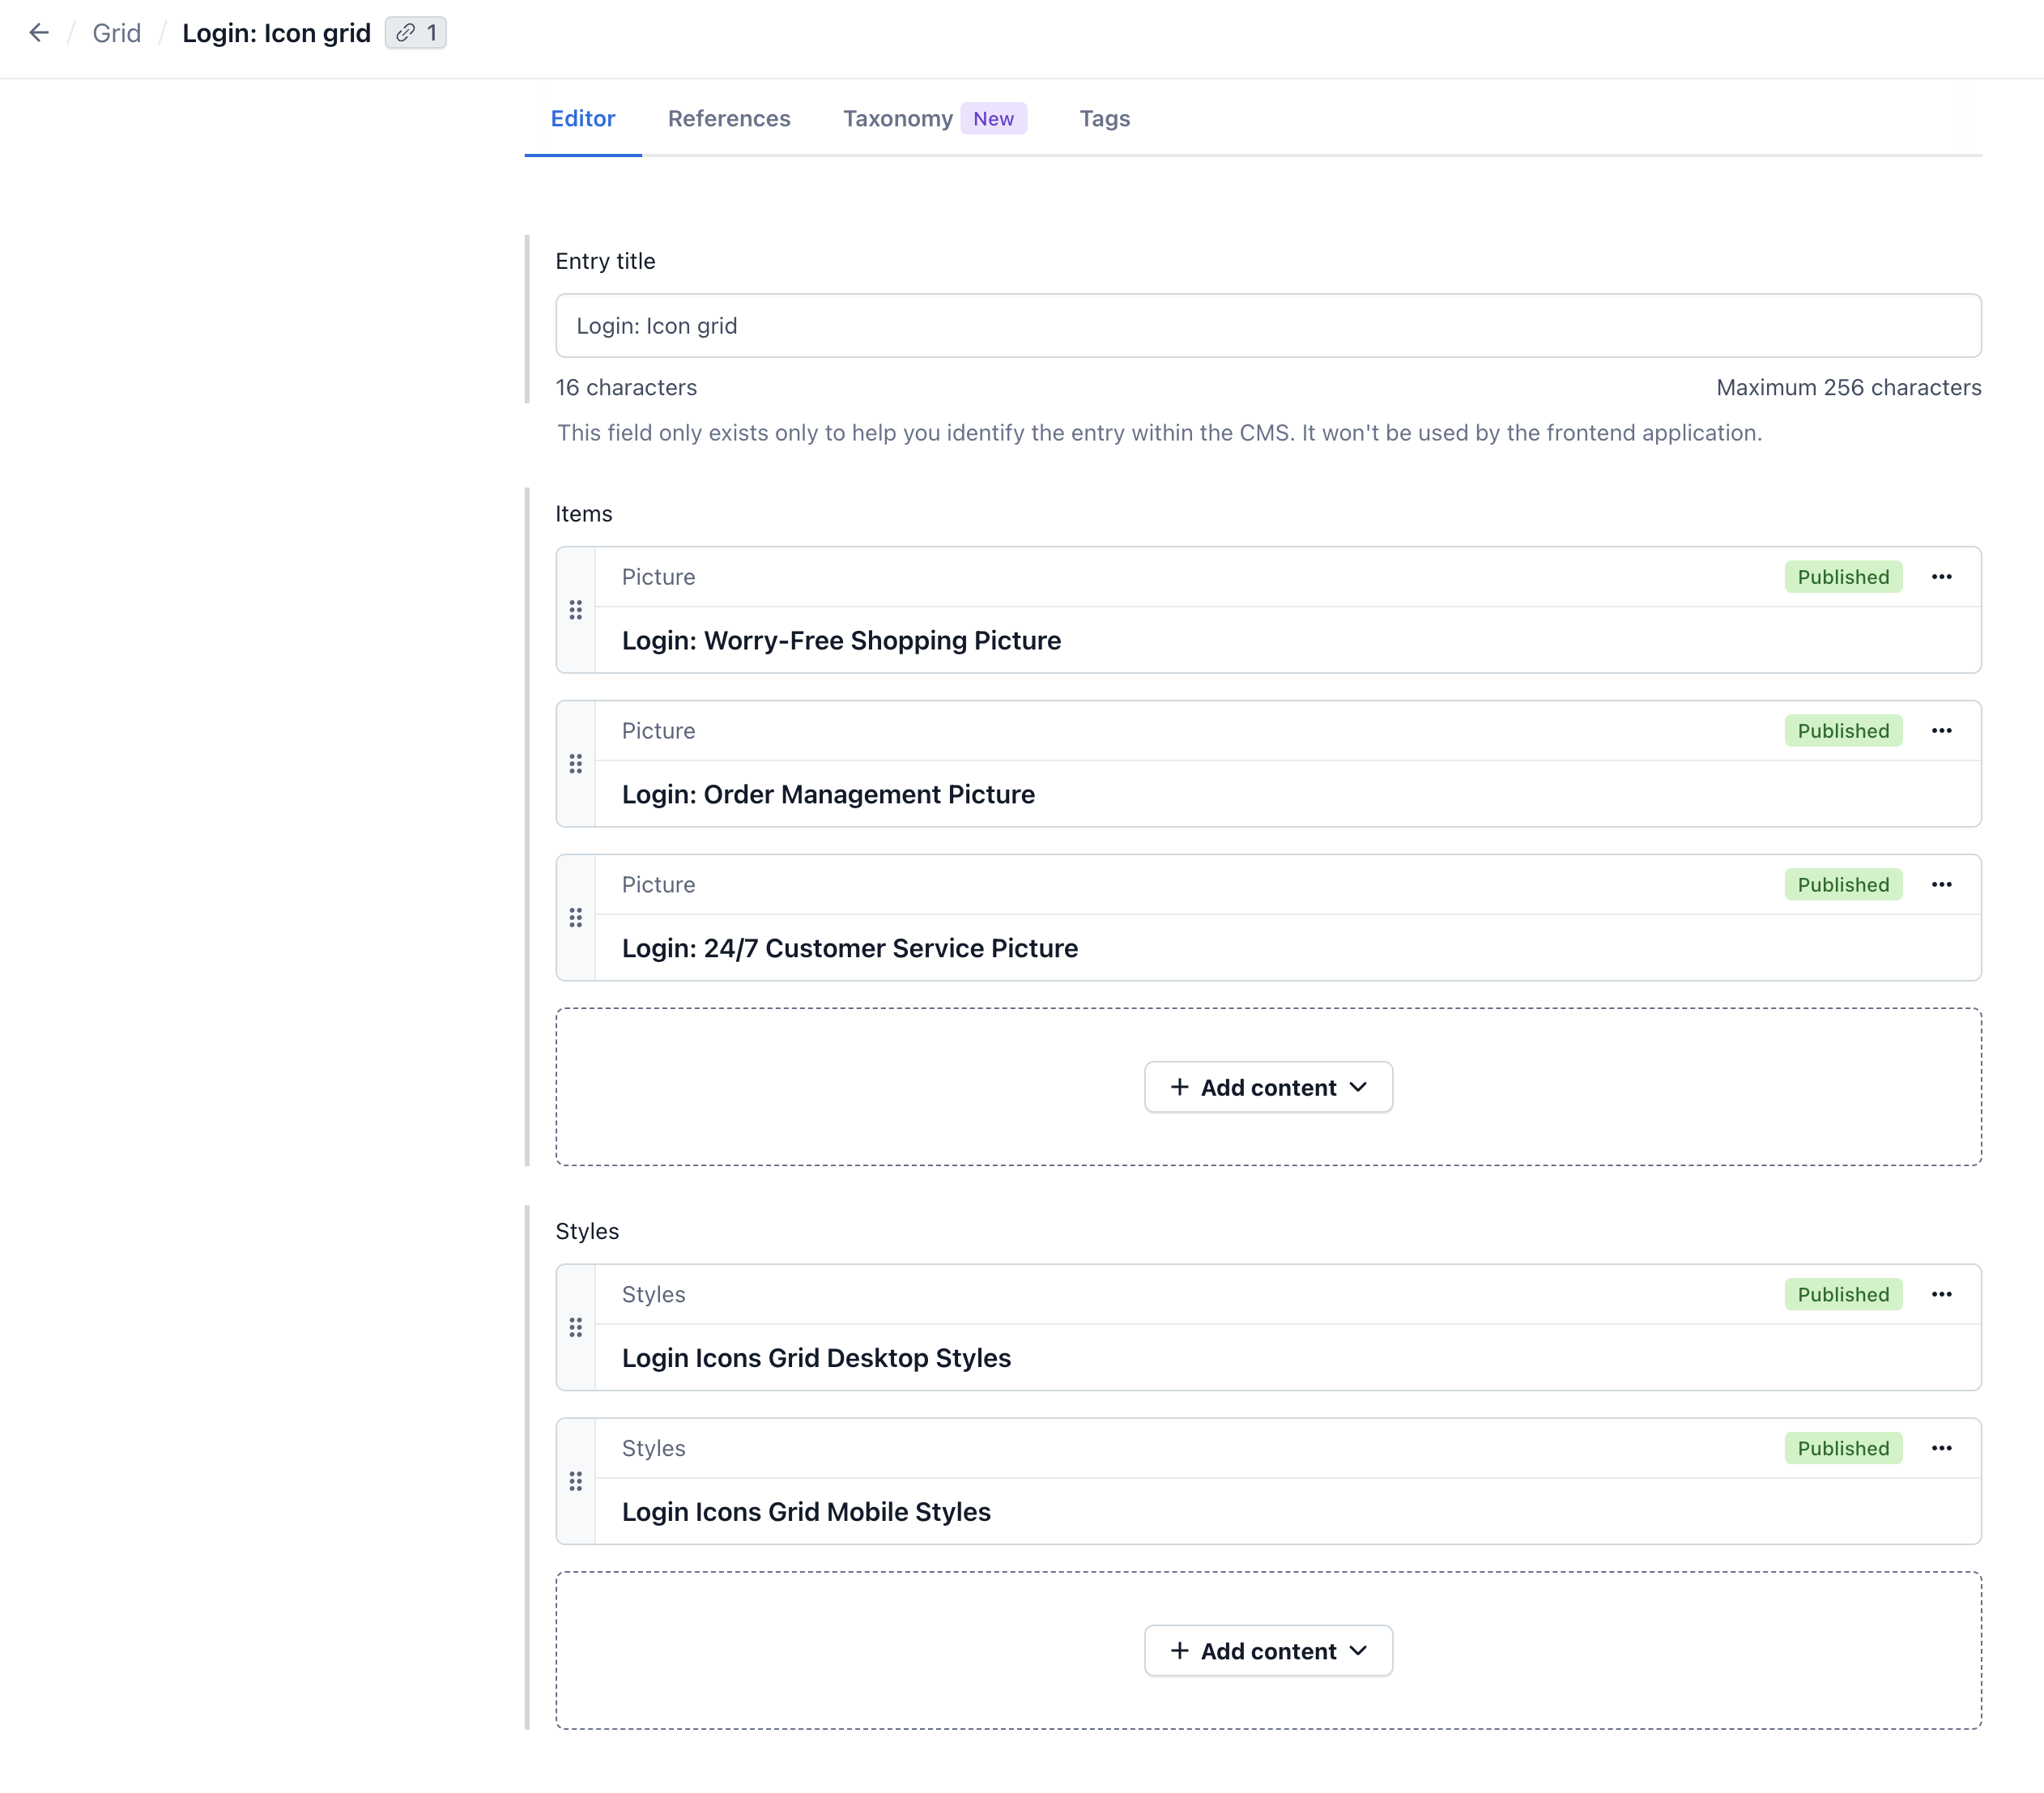The image size is (2044, 1793).
Task: Open actions menu for Worry-Free Shopping Picture
Action: (x=1942, y=577)
